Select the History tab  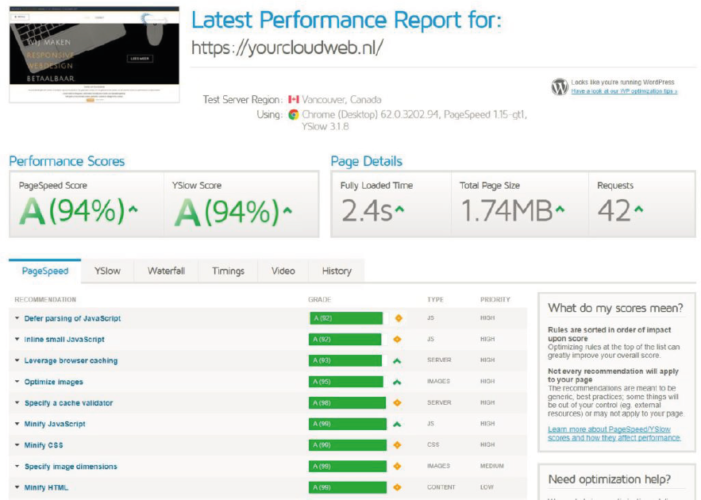(336, 271)
